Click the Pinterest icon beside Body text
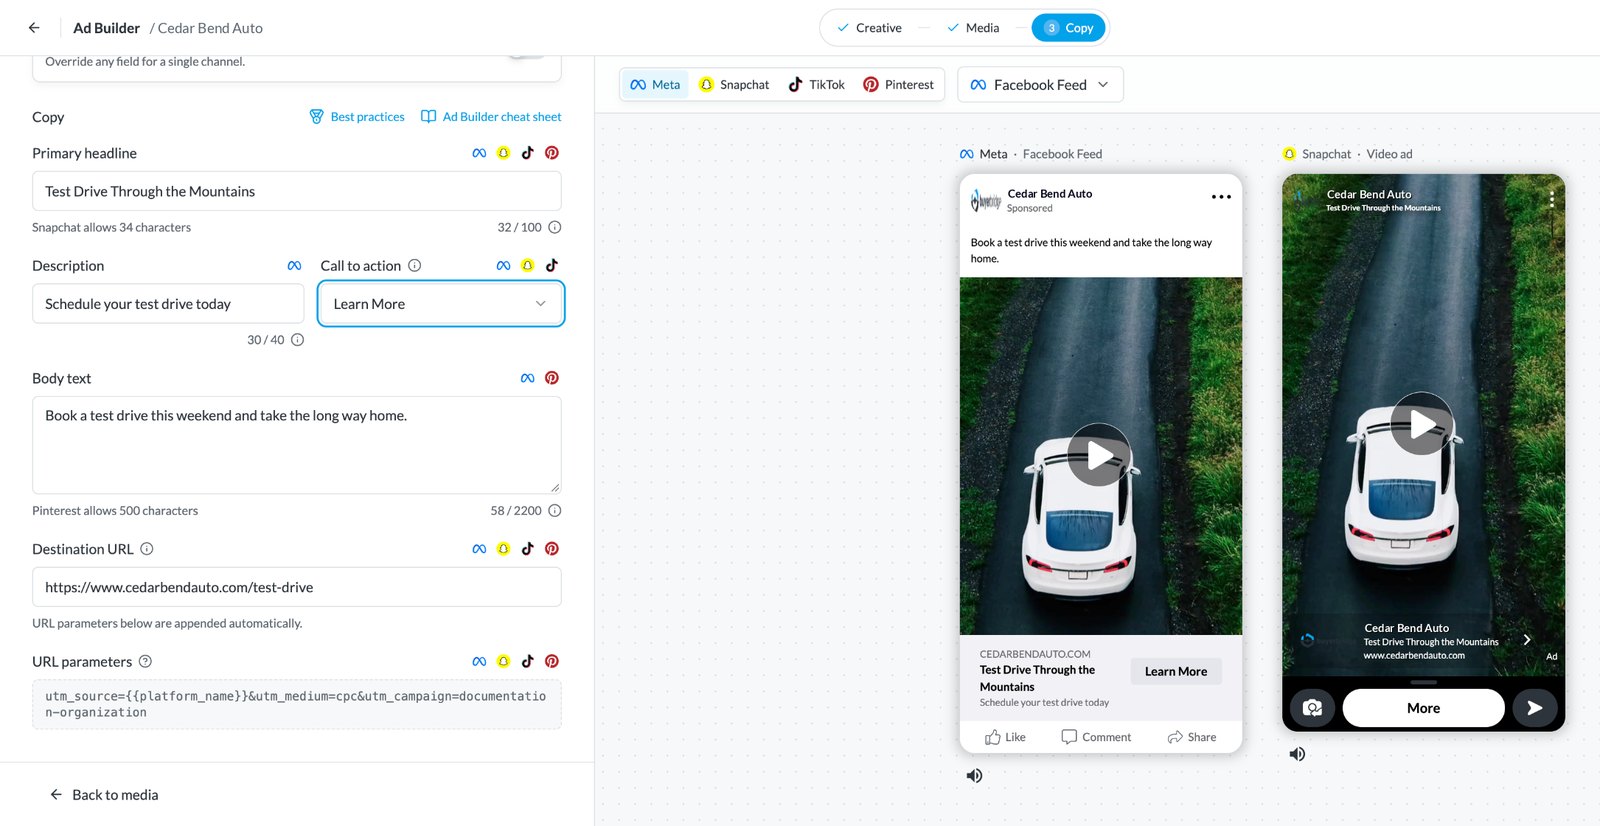Image resolution: width=1600 pixels, height=826 pixels. click(551, 378)
